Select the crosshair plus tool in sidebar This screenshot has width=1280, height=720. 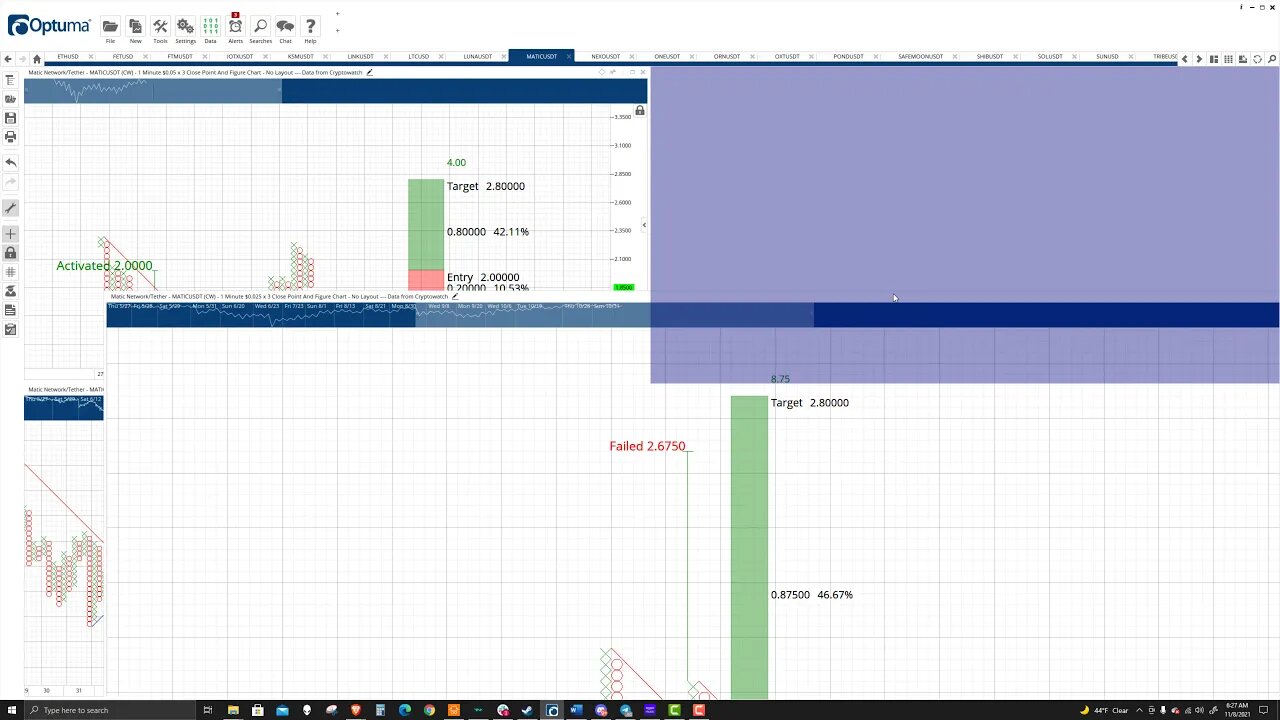point(10,234)
